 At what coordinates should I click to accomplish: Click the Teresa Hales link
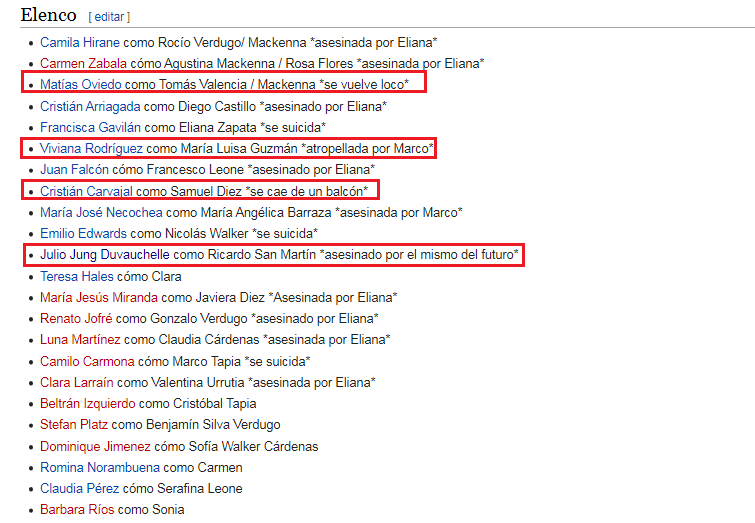[76, 276]
